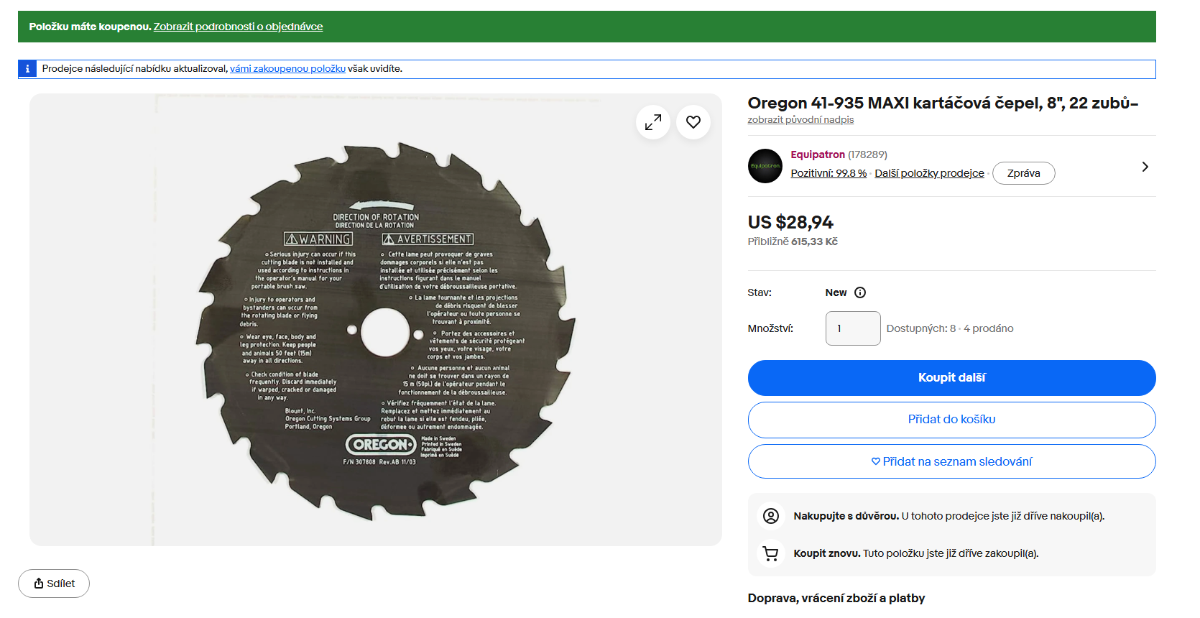Viewport: 1200px width, 618px height.
Task: Click the blue info icon in notice bar
Action: 29,69
